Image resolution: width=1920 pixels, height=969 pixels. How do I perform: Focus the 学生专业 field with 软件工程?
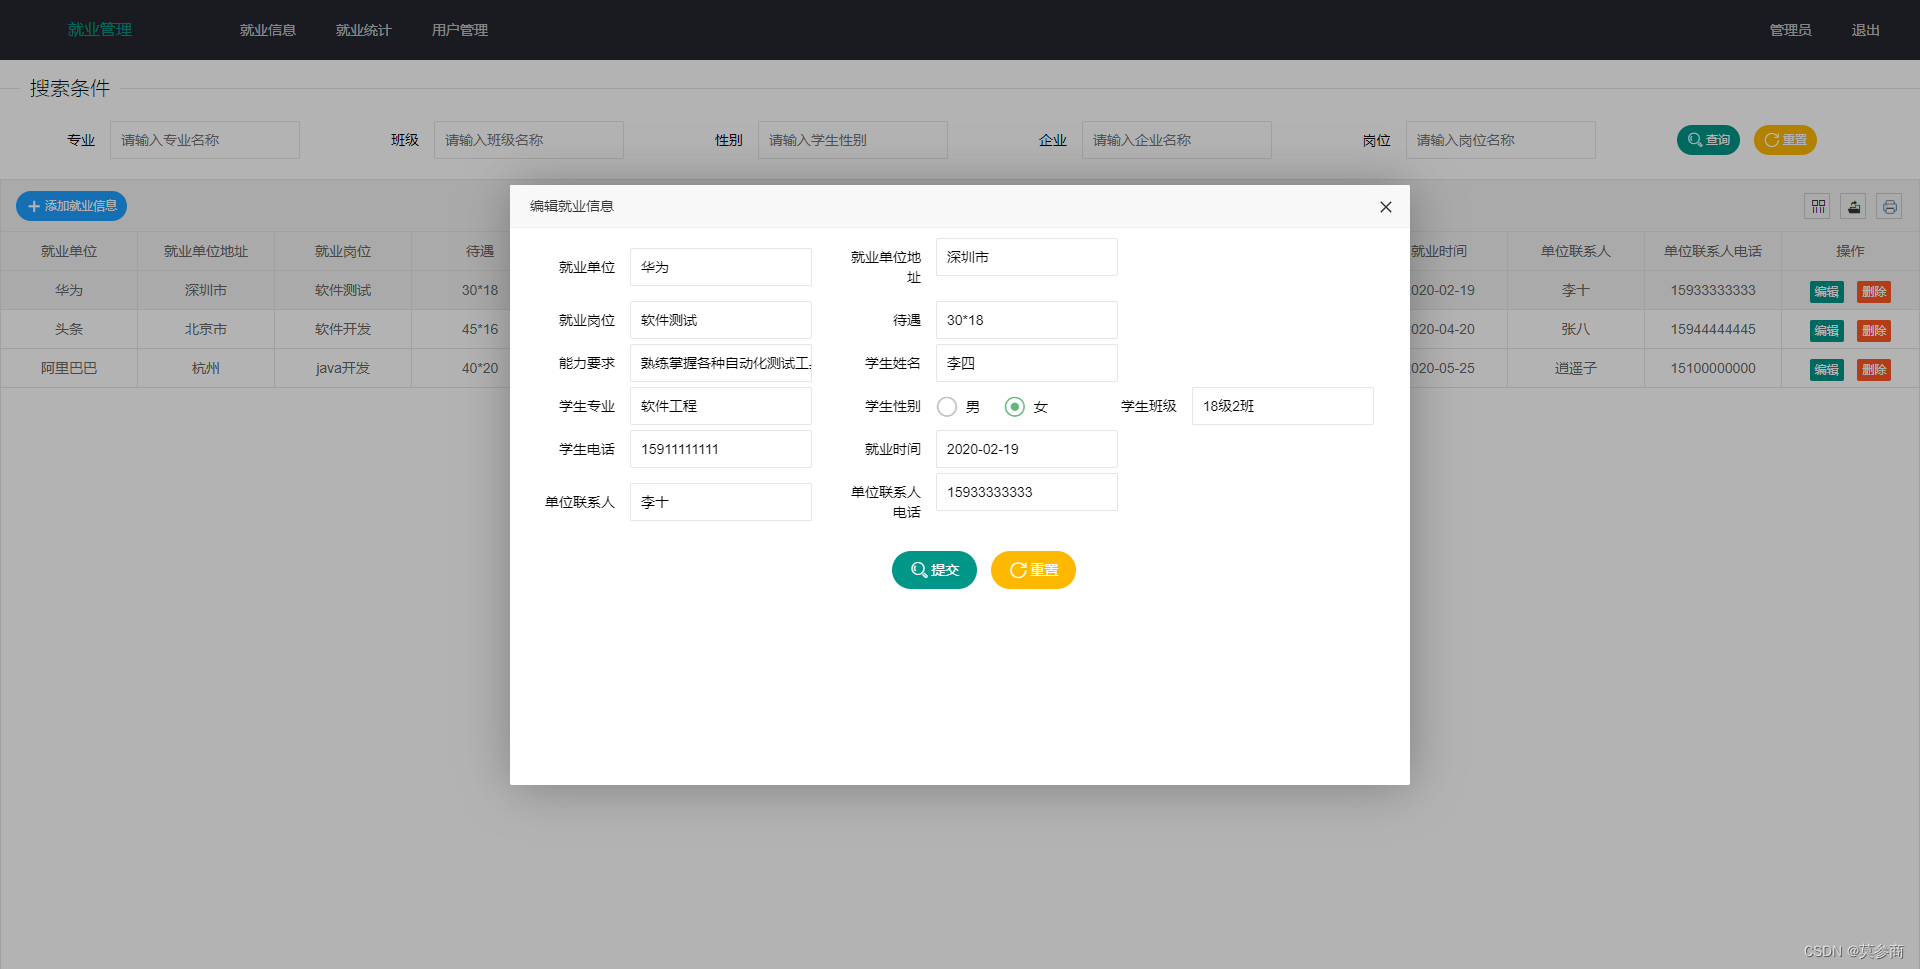pos(721,406)
